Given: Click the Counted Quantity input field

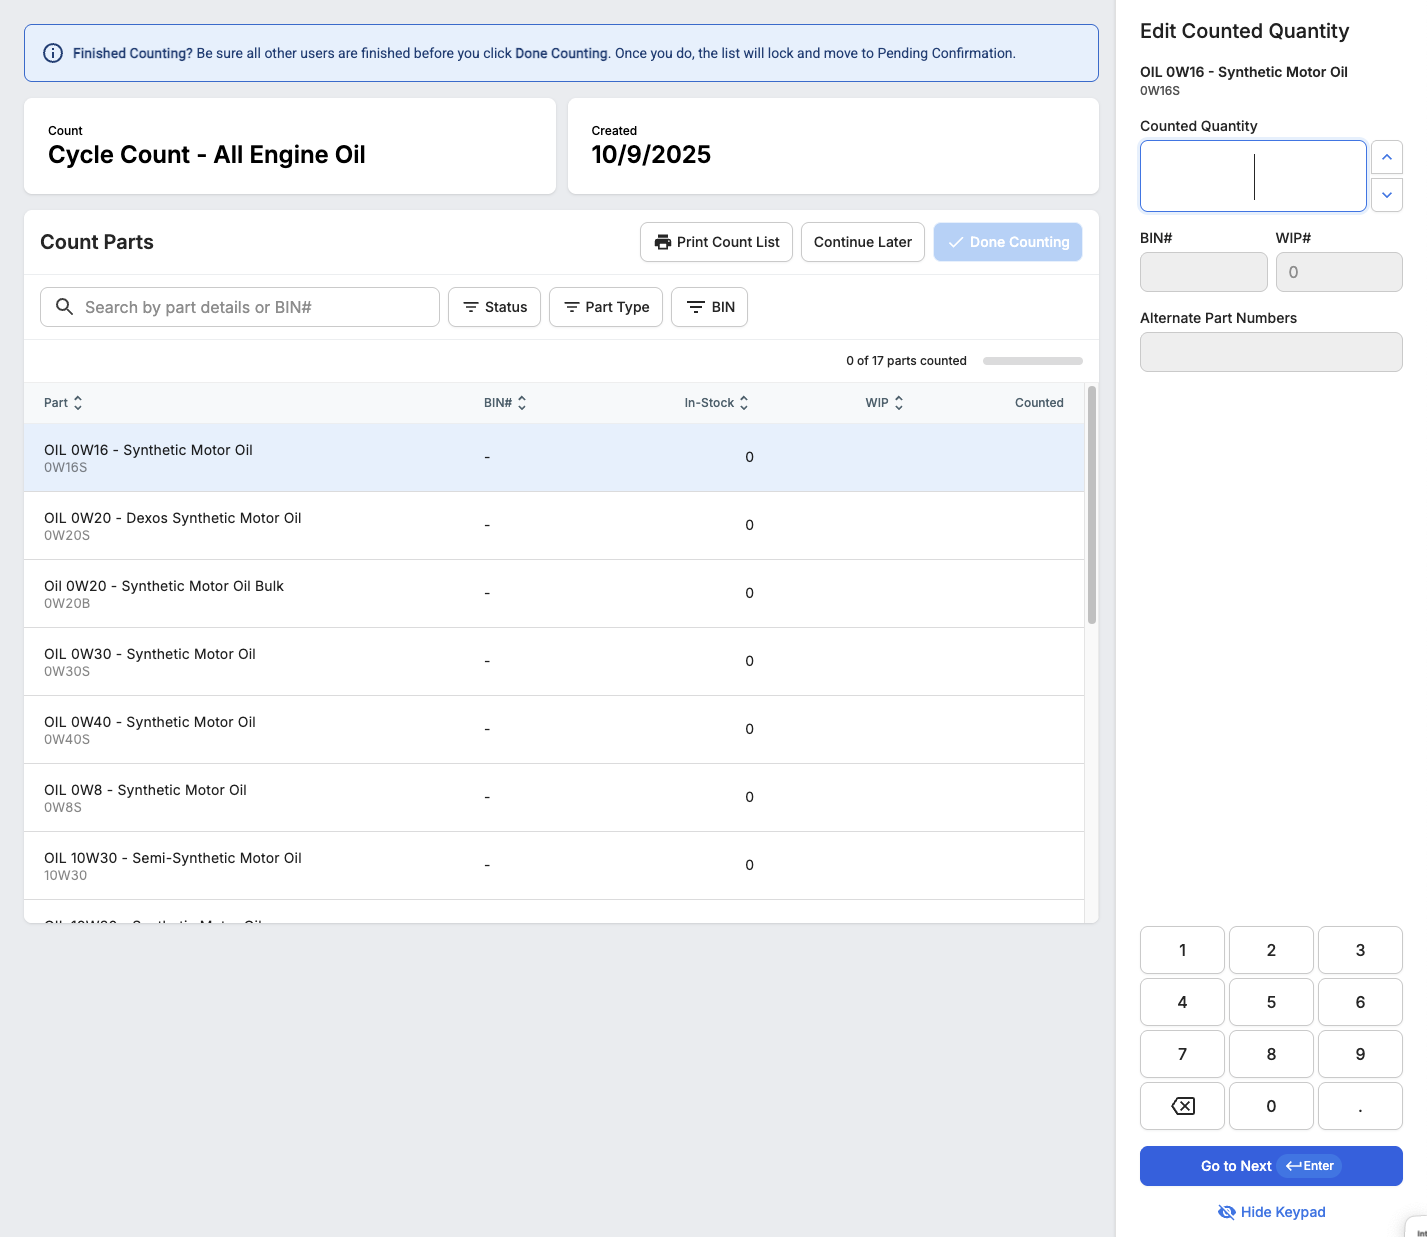Looking at the screenshot, I should point(1253,176).
